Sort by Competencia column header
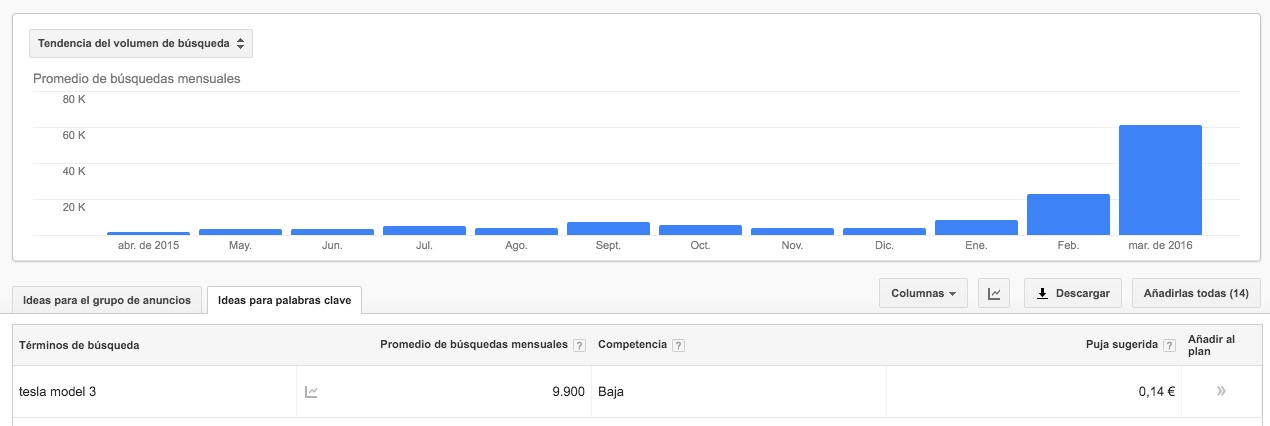Viewport: 1270px width, 426px height. (x=632, y=345)
